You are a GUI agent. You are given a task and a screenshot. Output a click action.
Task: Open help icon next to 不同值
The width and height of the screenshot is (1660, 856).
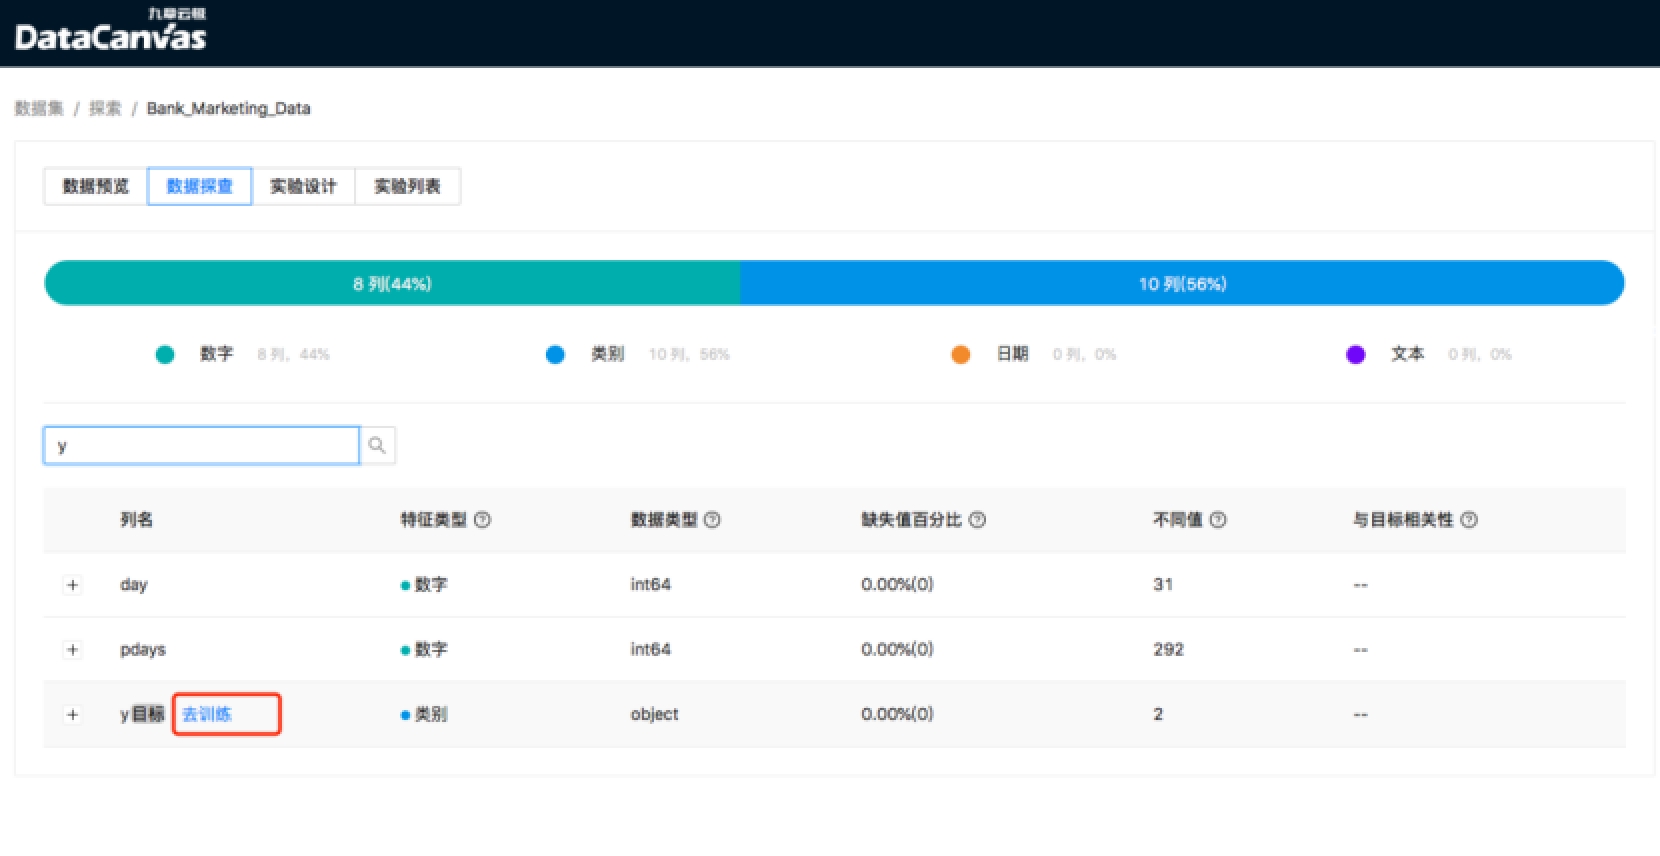coord(1218,520)
